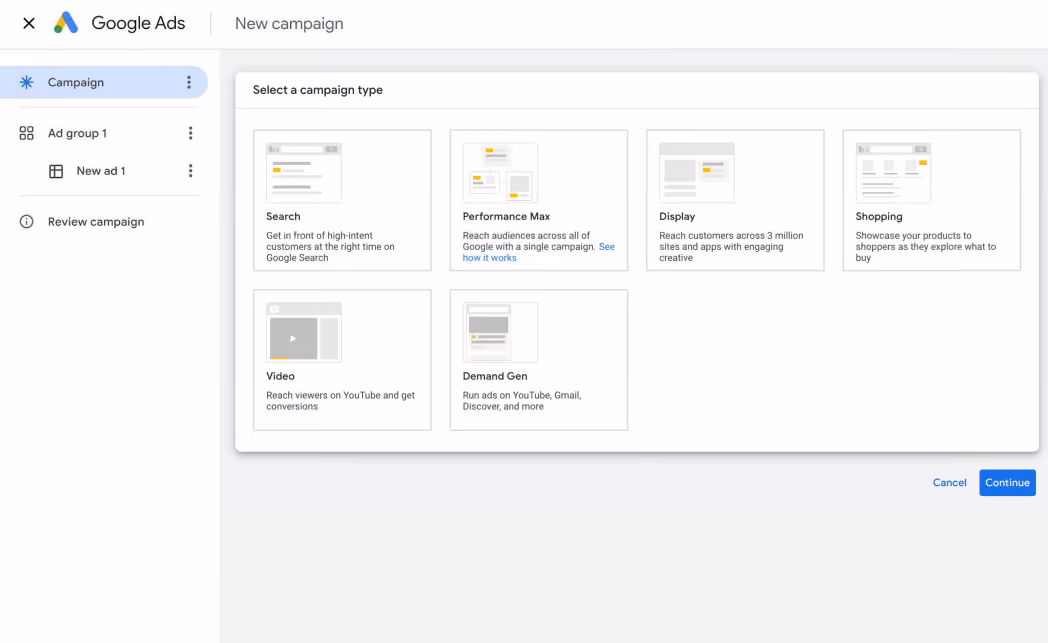Screen dimensions: 1048x643
Task: Click the blue Continue button
Action: click(x=1007, y=483)
